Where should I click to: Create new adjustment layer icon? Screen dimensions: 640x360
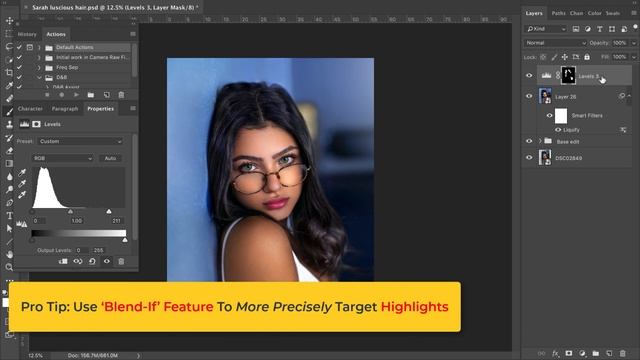(x=582, y=353)
